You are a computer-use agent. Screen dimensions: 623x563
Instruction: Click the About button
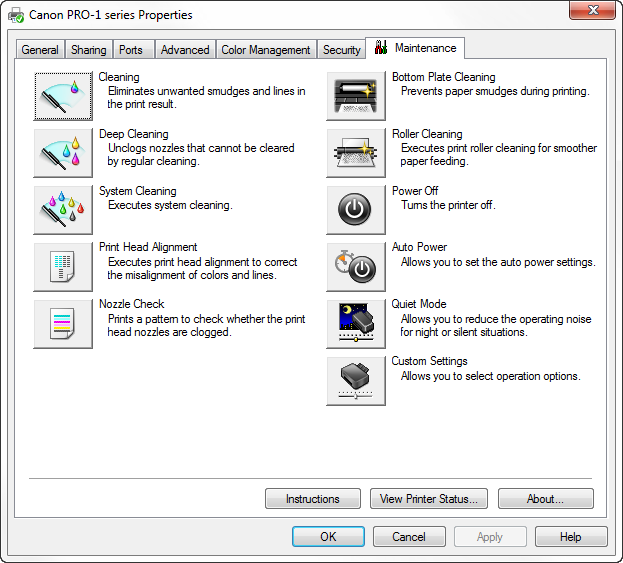point(546,499)
